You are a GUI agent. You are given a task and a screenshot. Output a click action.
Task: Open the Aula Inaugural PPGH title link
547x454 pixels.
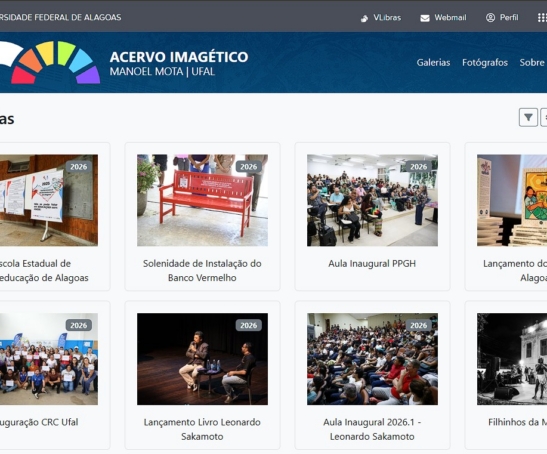click(372, 263)
